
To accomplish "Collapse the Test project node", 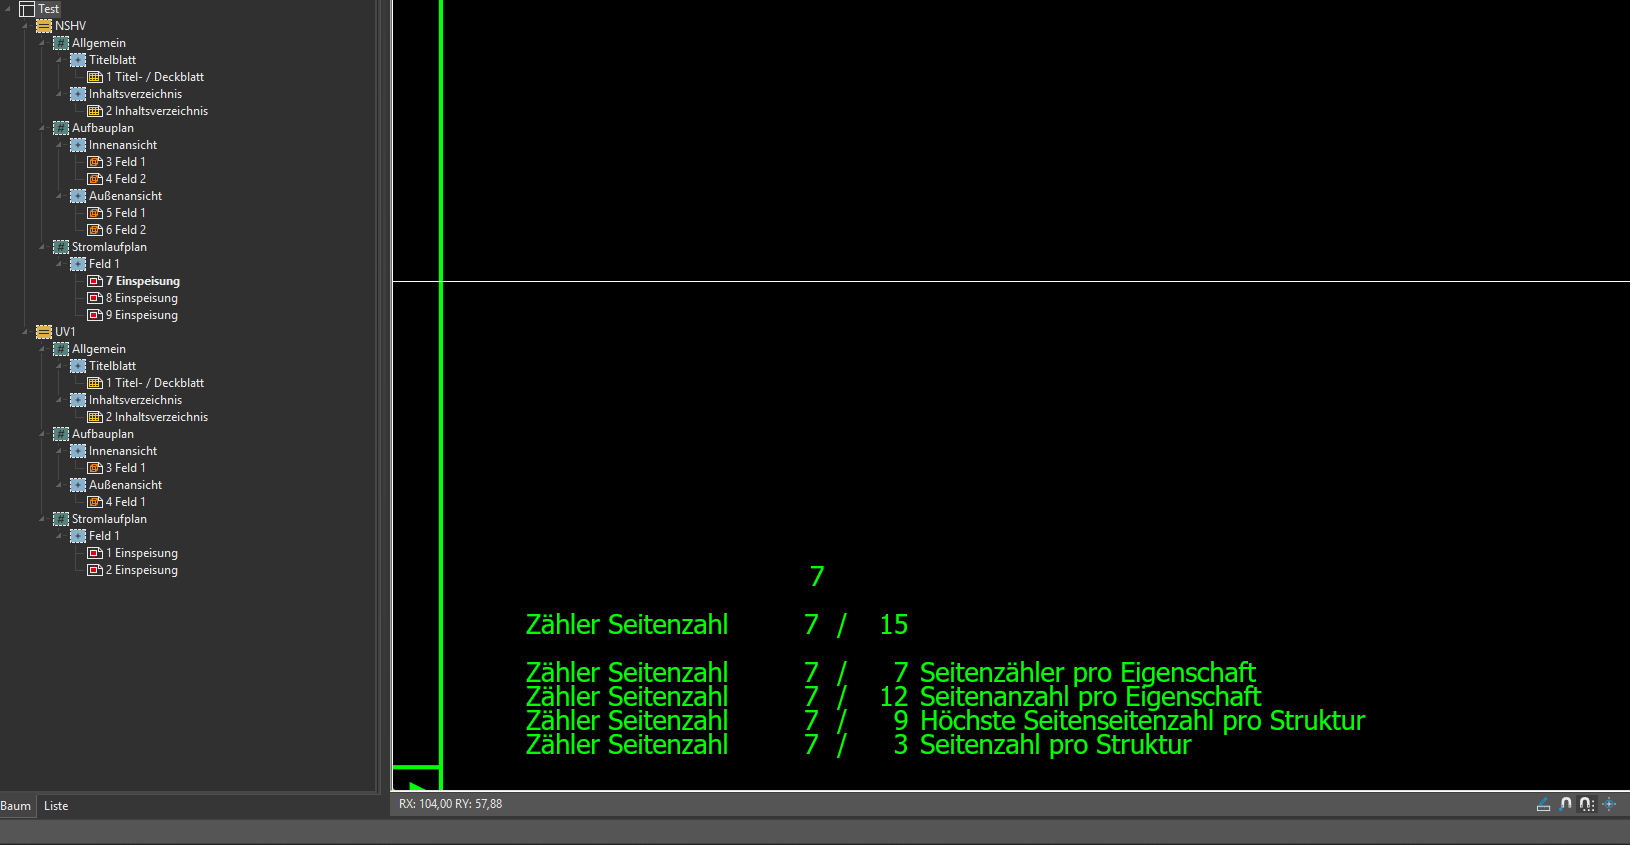I will click(9, 9).
